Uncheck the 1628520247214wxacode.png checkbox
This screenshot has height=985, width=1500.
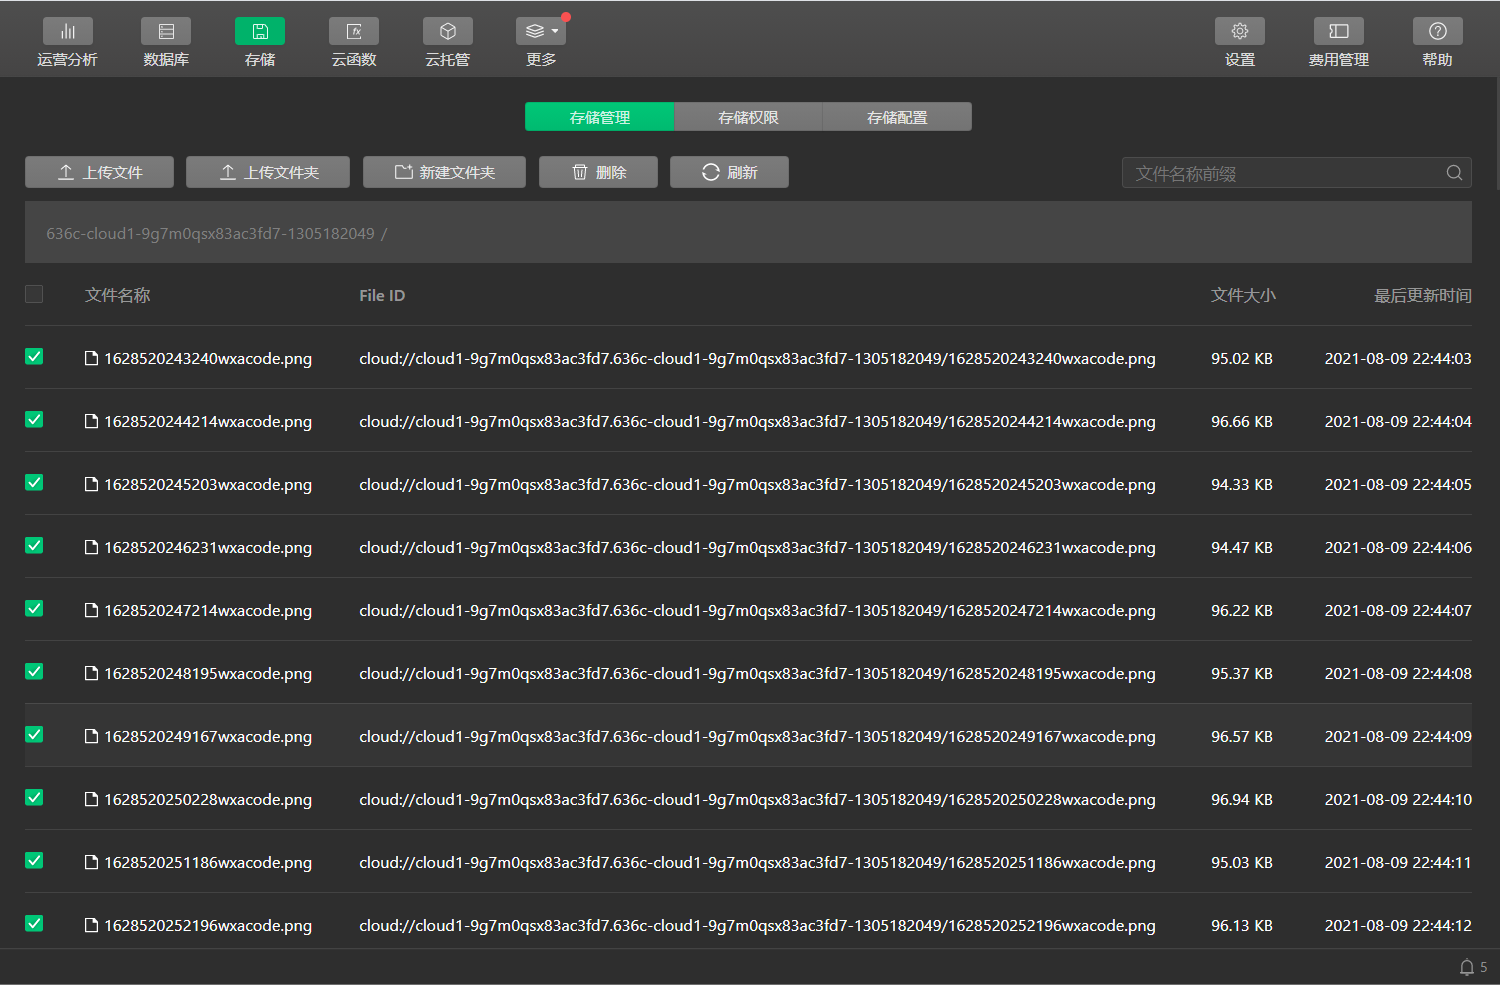pyautogui.click(x=34, y=609)
